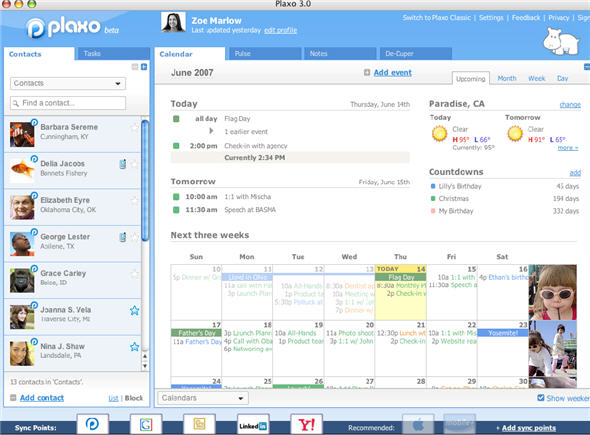
Task: Select the Outlook sync point icon
Action: point(199,424)
